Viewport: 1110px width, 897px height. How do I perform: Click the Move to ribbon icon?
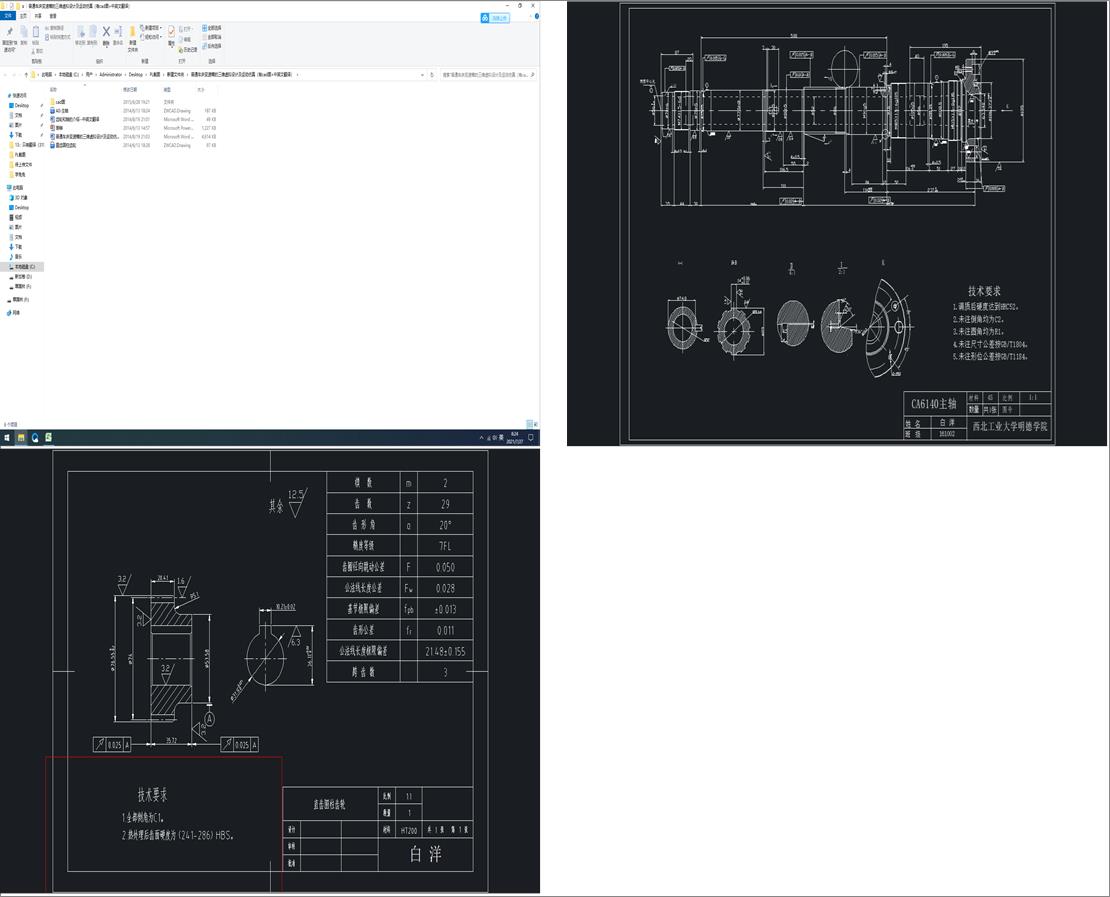click(x=81, y=31)
